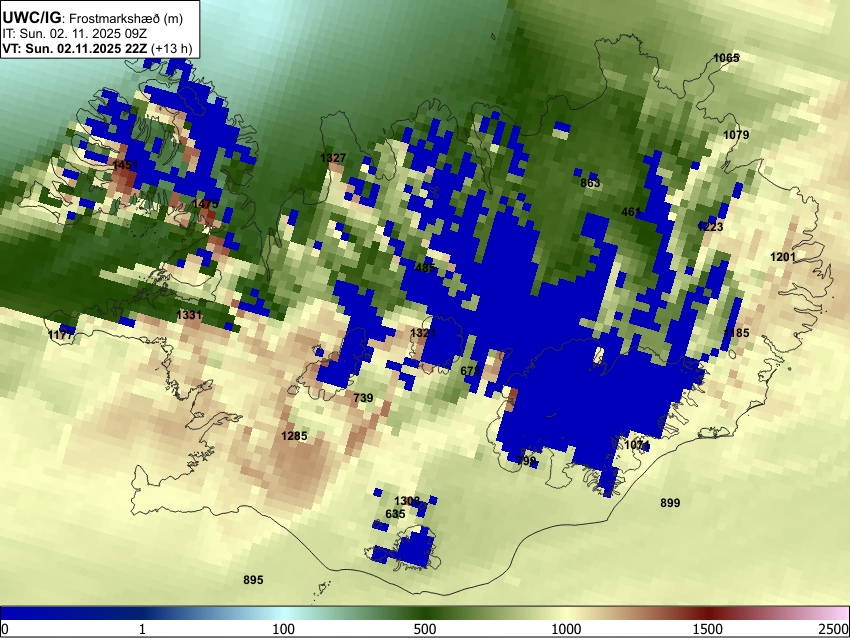This screenshot has height=638, width=850.
Task: Click the value label 1475
Action: (205, 204)
